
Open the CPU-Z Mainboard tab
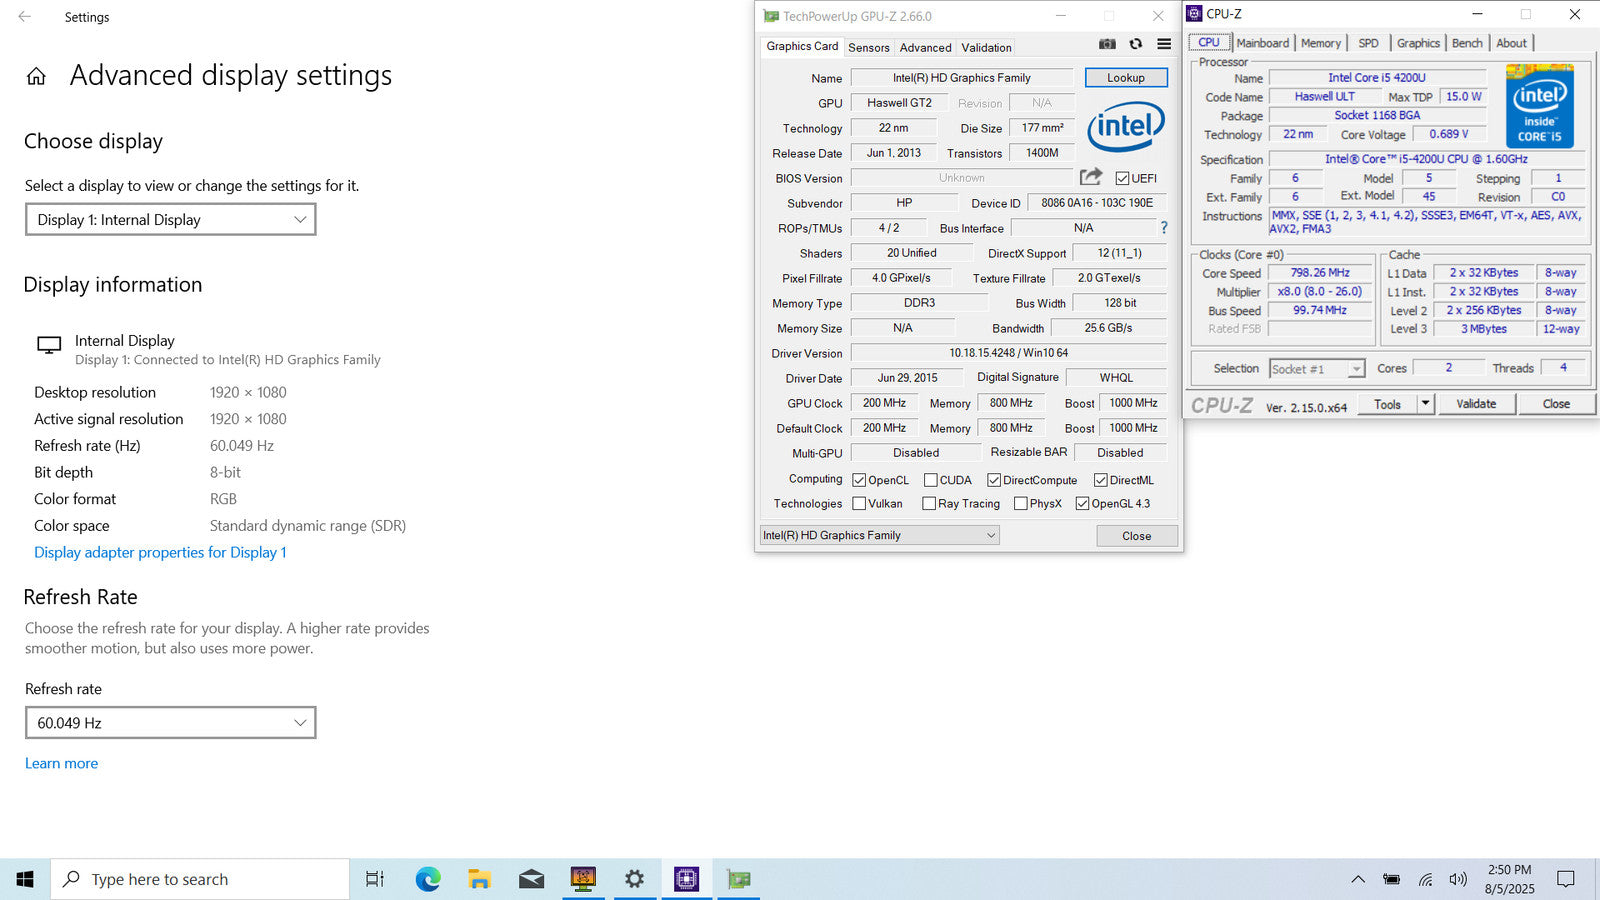1263,43
